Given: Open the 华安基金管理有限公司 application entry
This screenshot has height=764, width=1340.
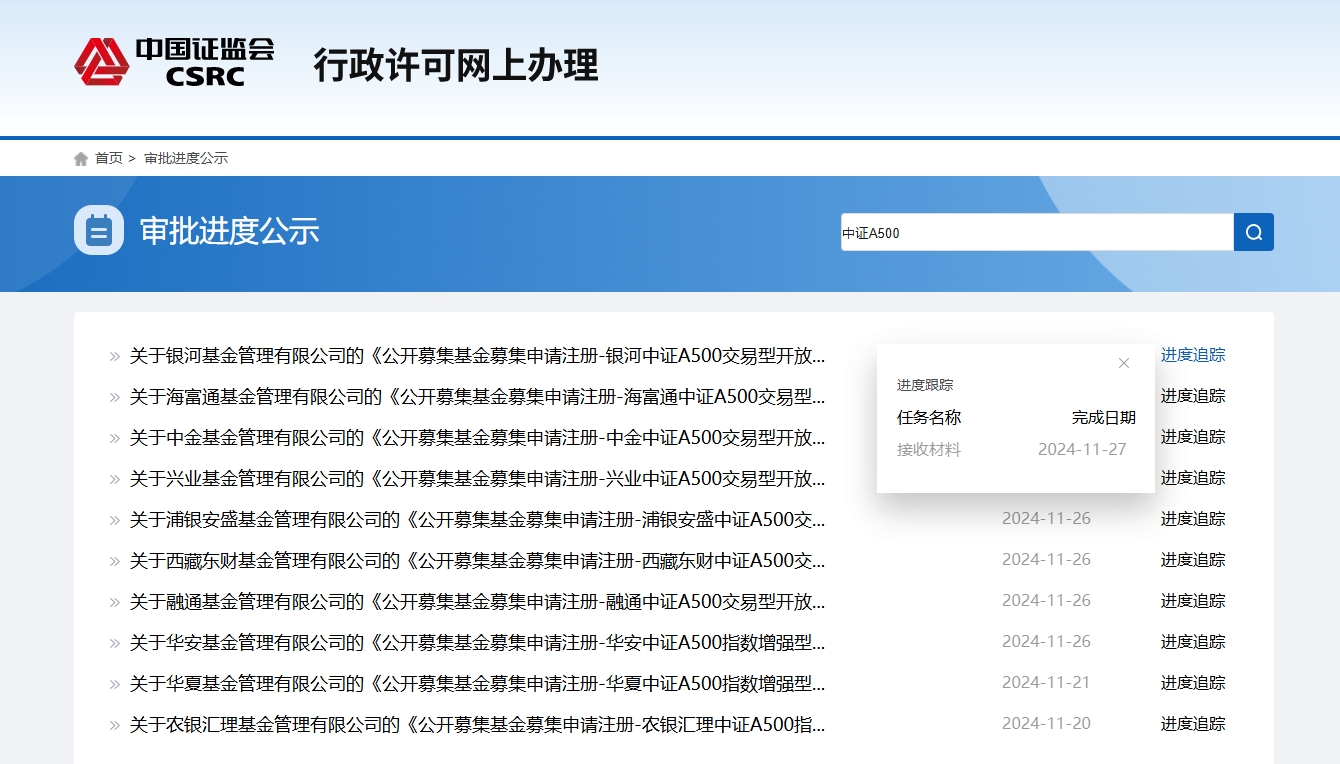Looking at the screenshot, I should [x=478, y=643].
